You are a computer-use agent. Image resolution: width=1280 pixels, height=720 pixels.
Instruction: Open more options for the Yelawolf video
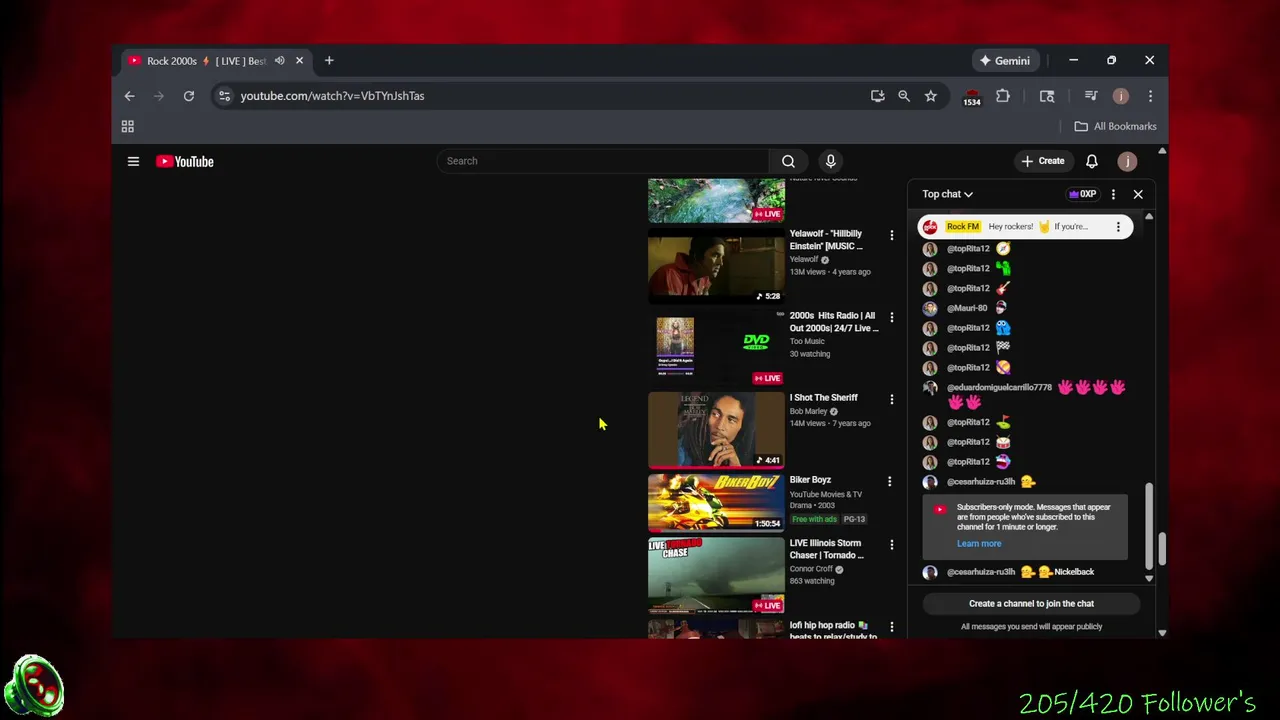(x=891, y=235)
